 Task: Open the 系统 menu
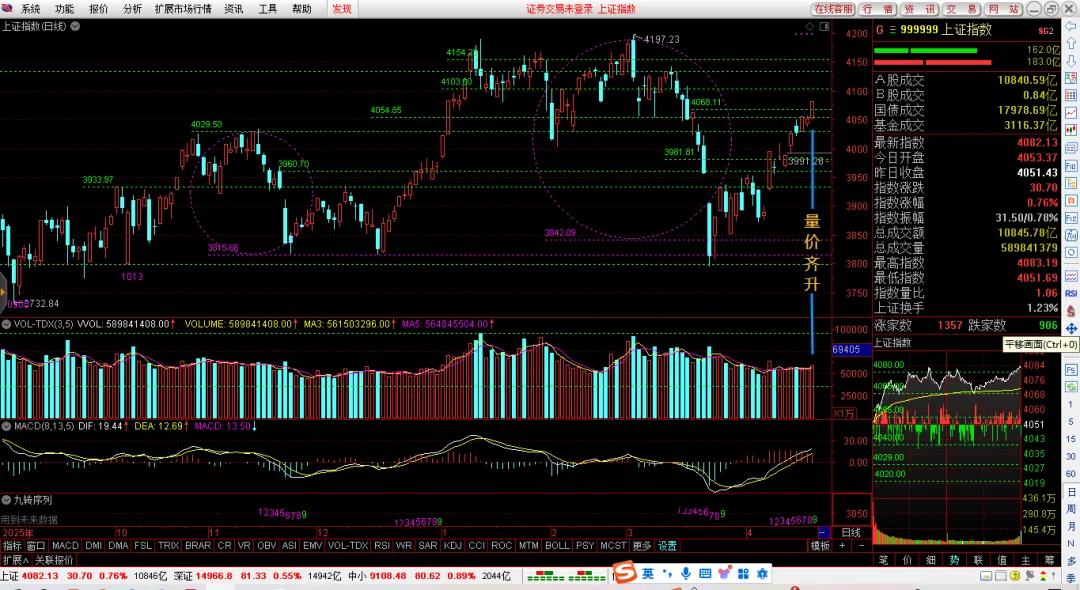(x=30, y=9)
